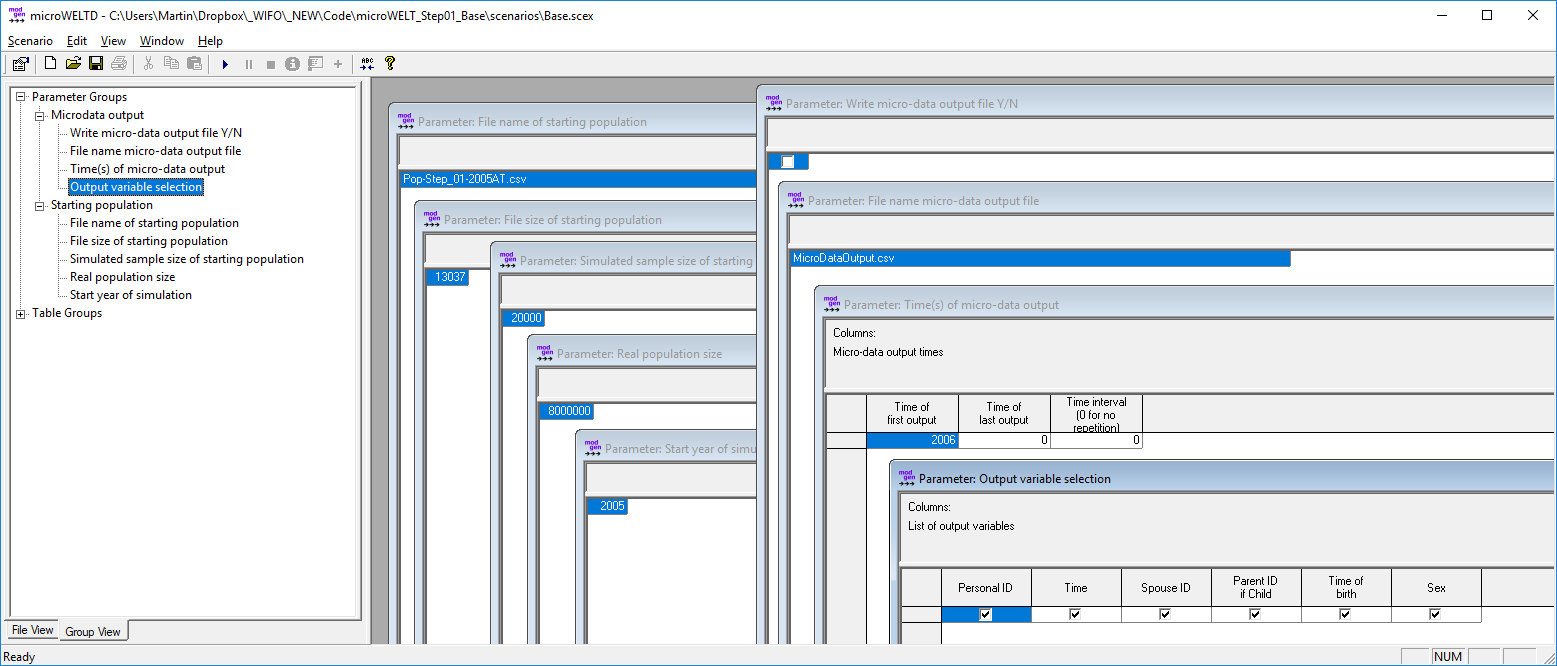Screen dimensions: 1557x666
Task: Open an existing scenario file
Action: coord(73,64)
